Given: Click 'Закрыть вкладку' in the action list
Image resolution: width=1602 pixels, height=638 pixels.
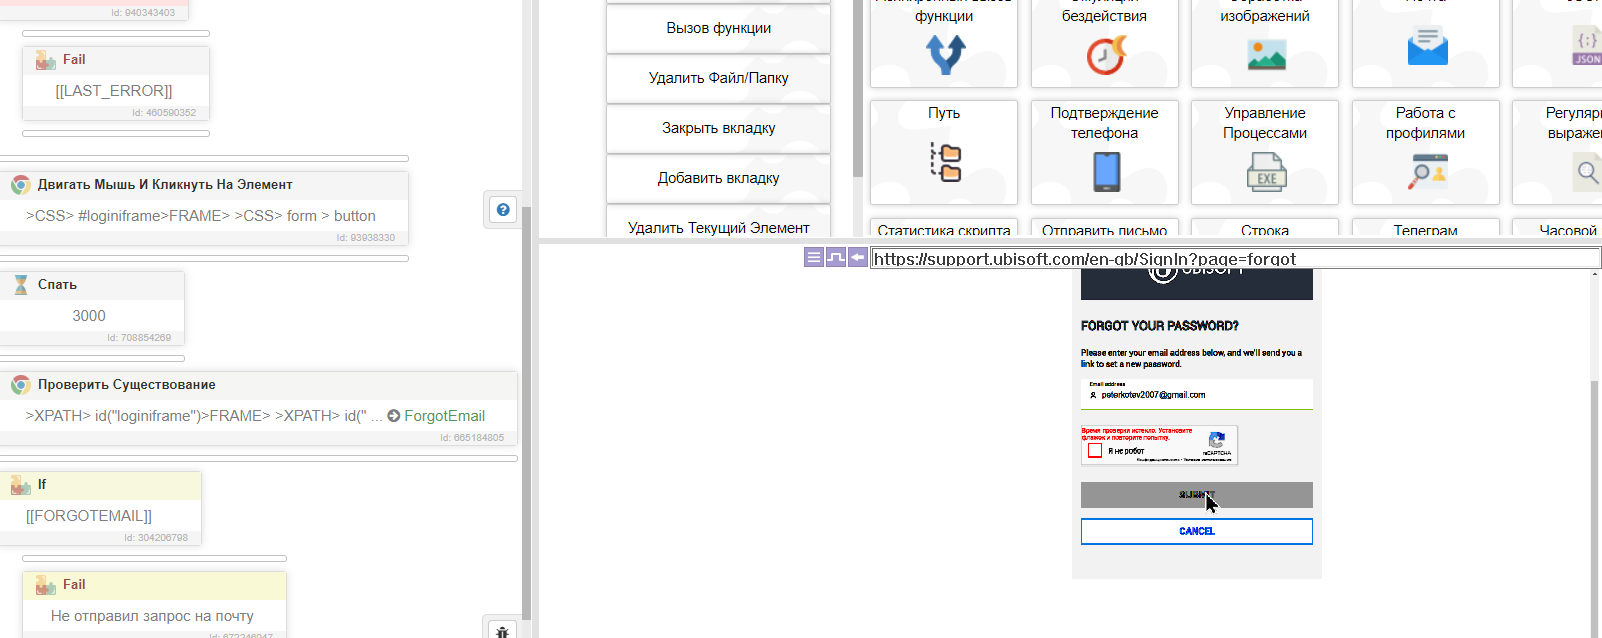Looking at the screenshot, I should pos(718,128).
